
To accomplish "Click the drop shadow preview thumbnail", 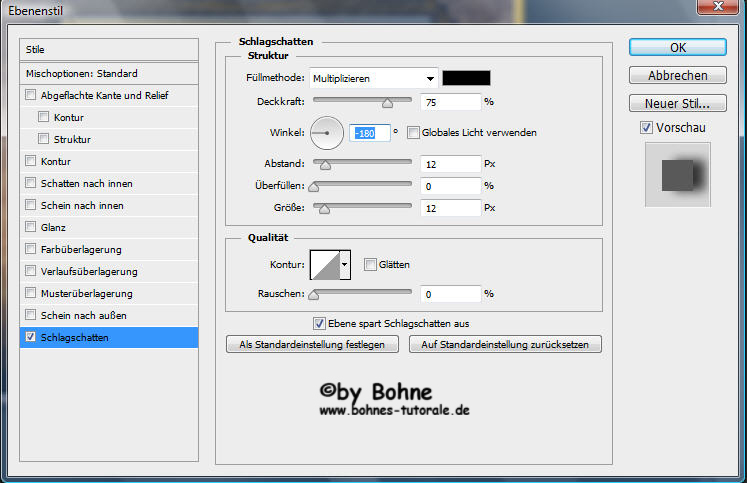I will click(x=677, y=175).
